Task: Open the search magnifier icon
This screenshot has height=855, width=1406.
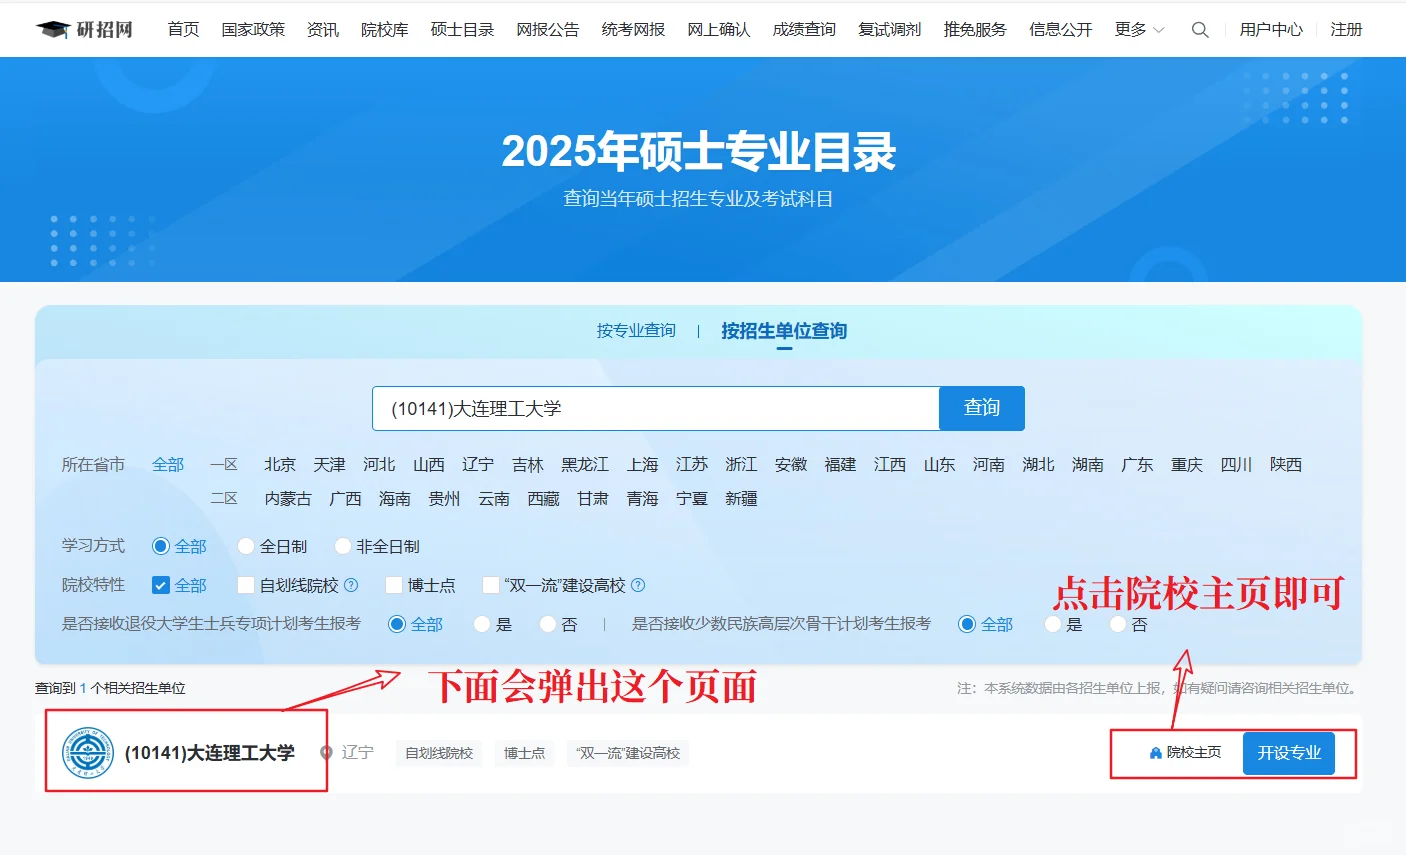Action: point(1199,30)
